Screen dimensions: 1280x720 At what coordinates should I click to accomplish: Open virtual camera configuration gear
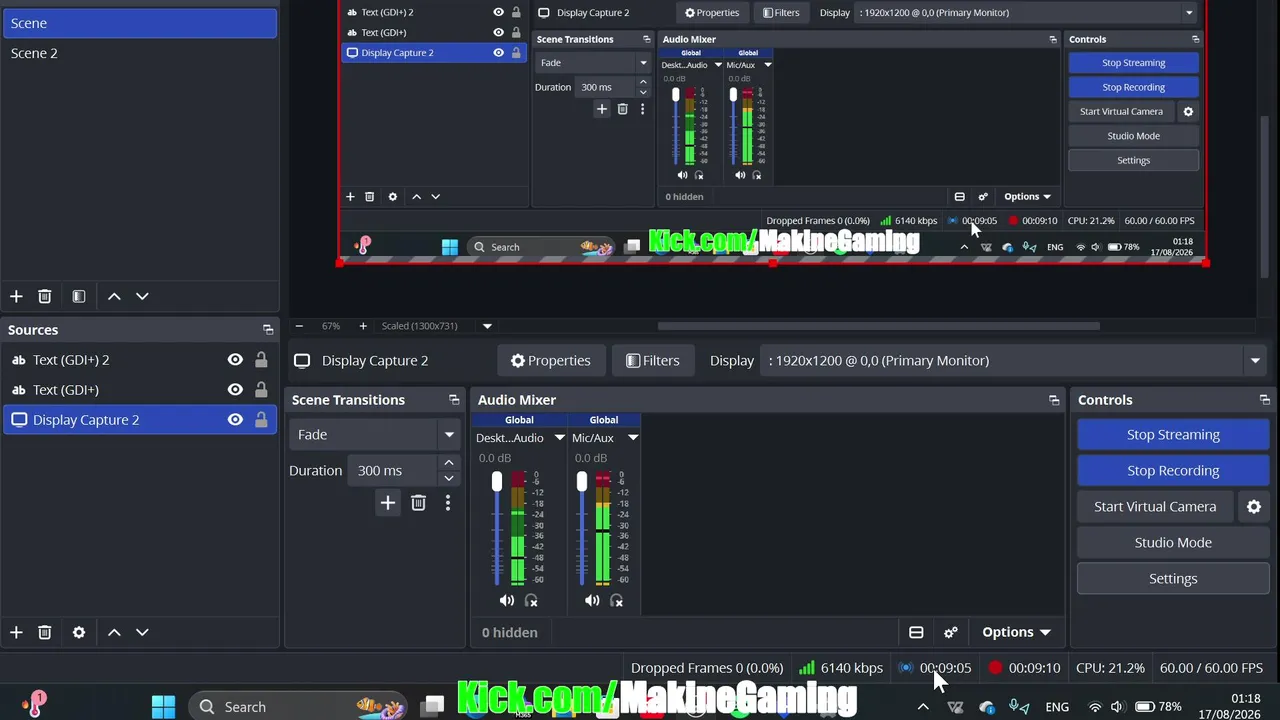(1254, 507)
